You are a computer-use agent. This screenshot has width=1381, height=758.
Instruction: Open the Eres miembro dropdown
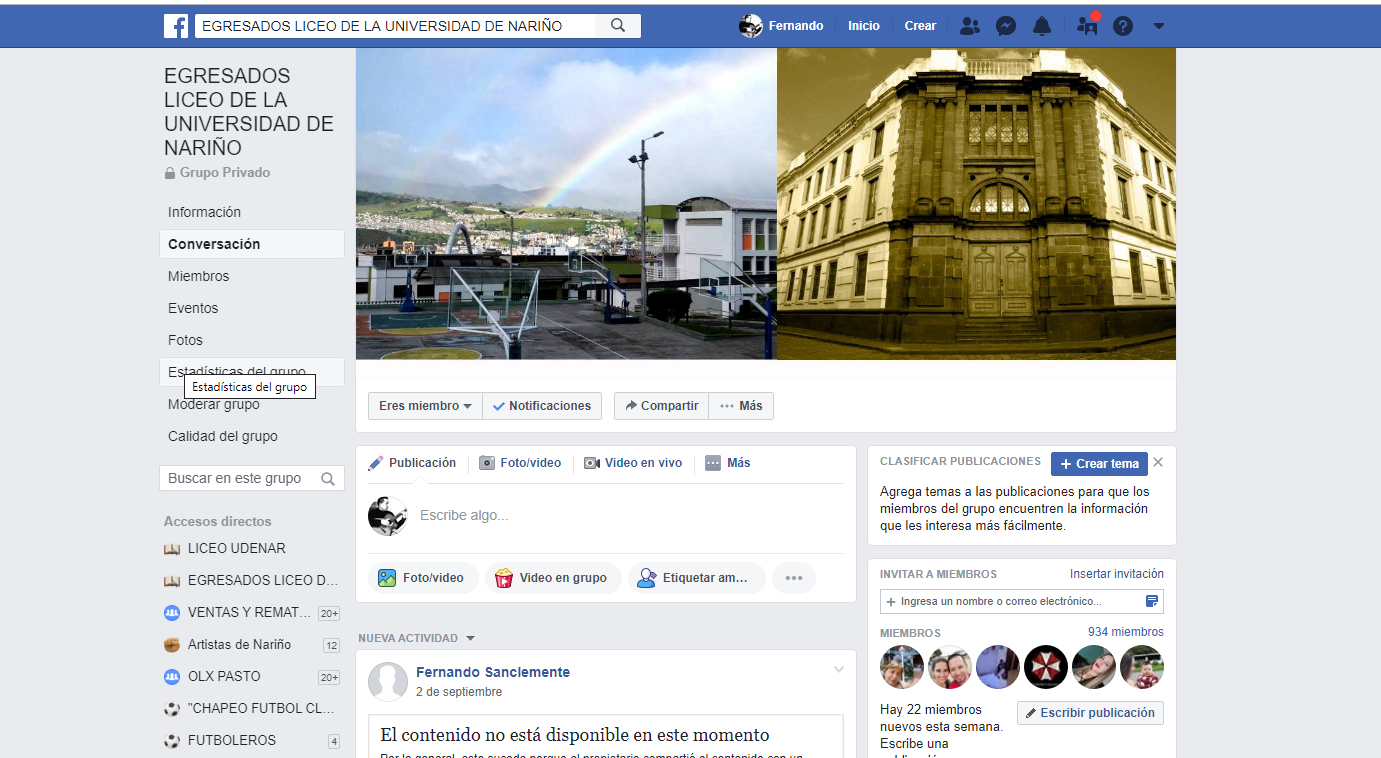coord(425,406)
